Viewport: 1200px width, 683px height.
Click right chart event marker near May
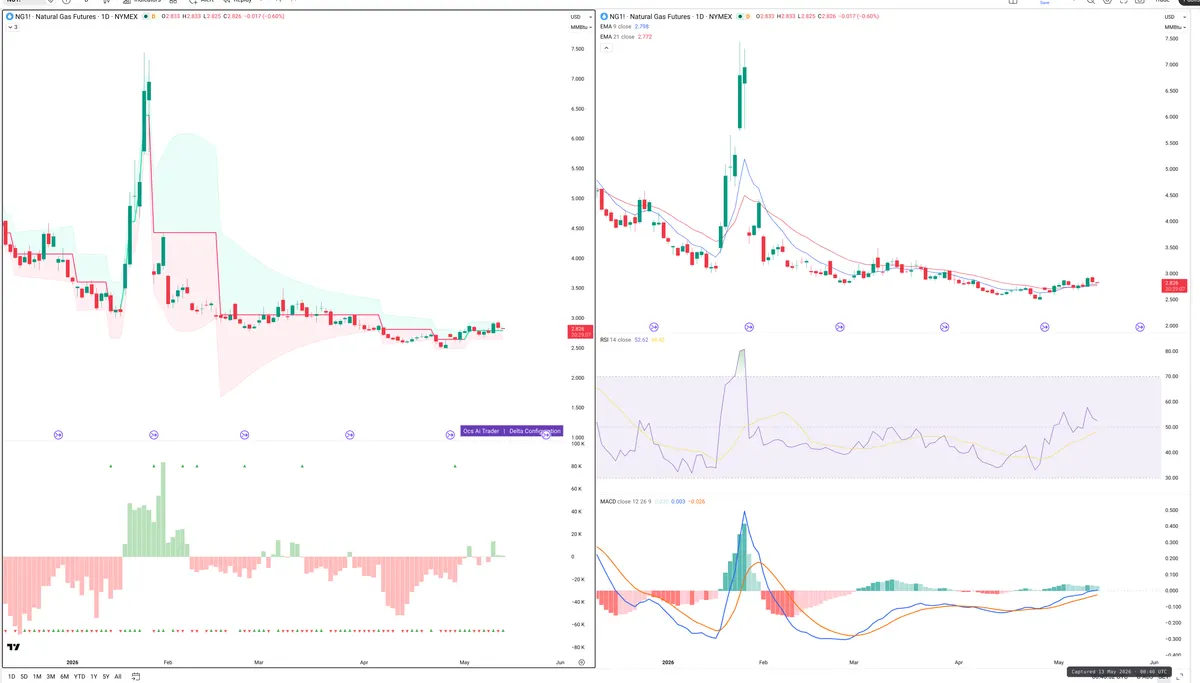pyautogui.click(x=1045, y=326)
